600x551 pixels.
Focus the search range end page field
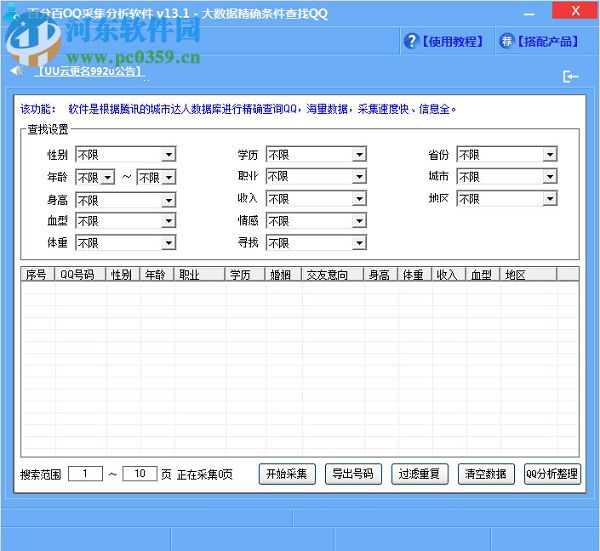click(x=140, y=474)
